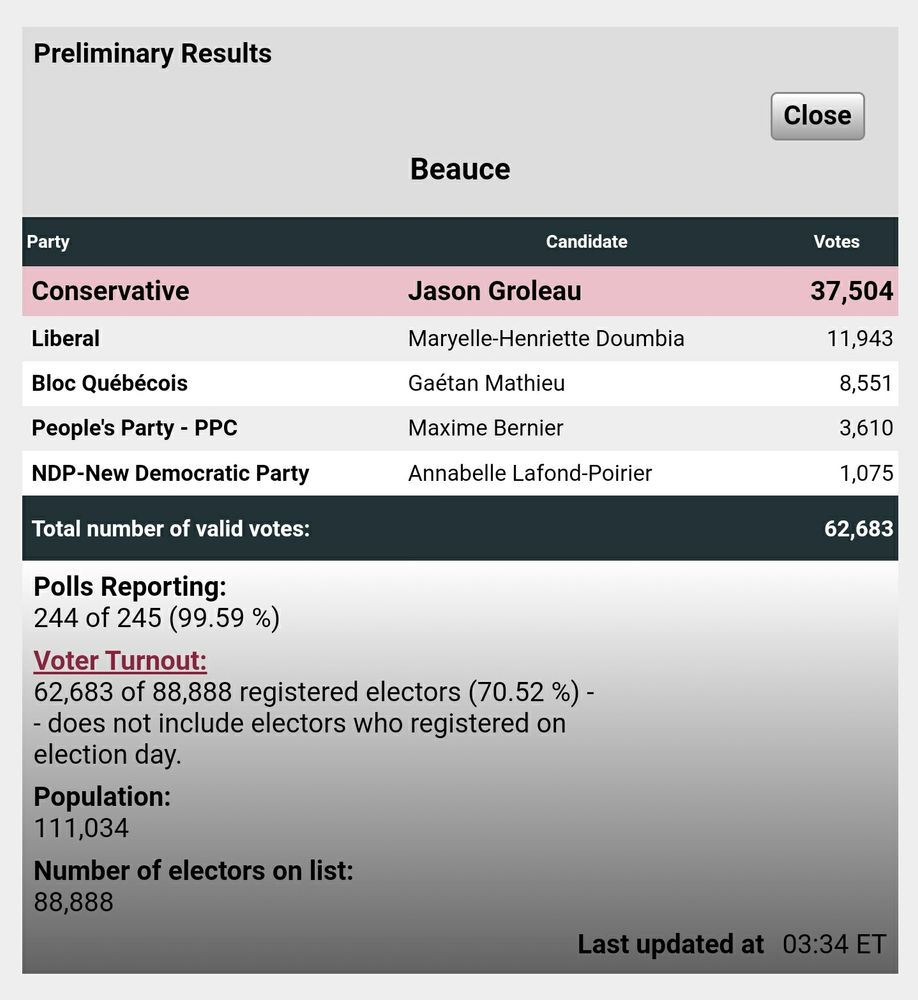Select the Liberal party row
The height and width of the screenshot is (1000, 918).
460,338
